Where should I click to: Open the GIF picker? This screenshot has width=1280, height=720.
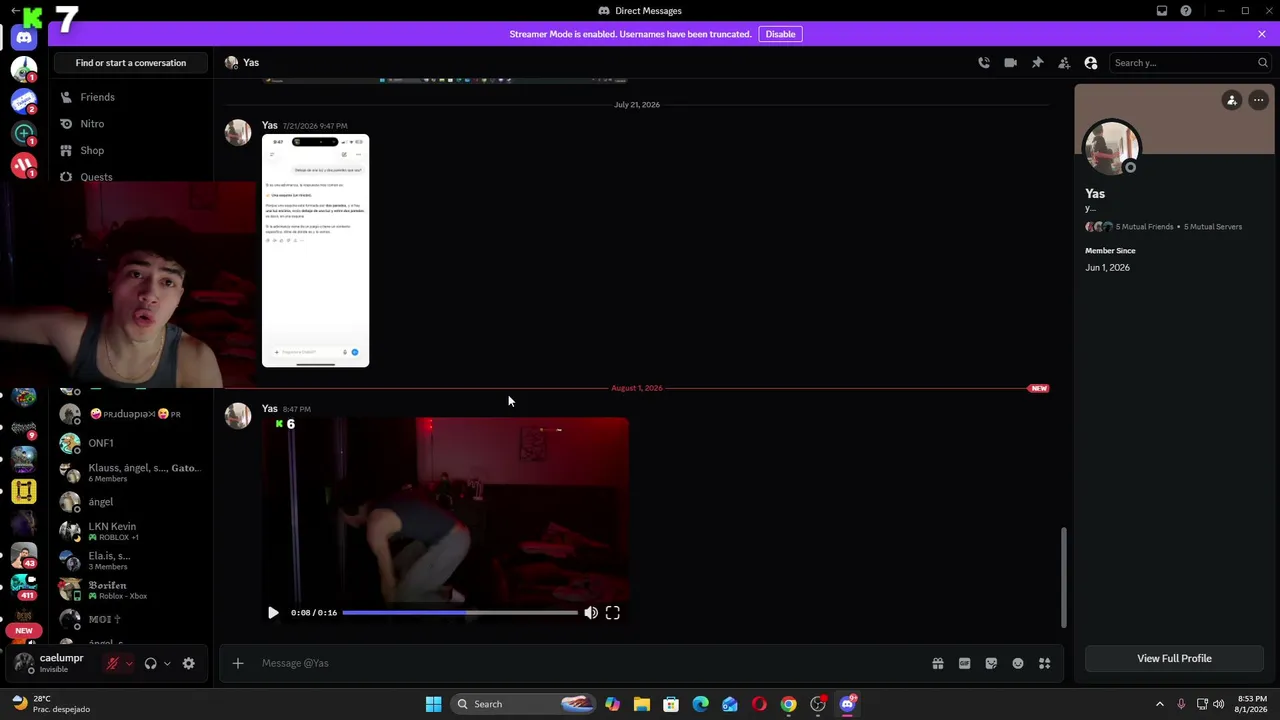pos(965,663)
